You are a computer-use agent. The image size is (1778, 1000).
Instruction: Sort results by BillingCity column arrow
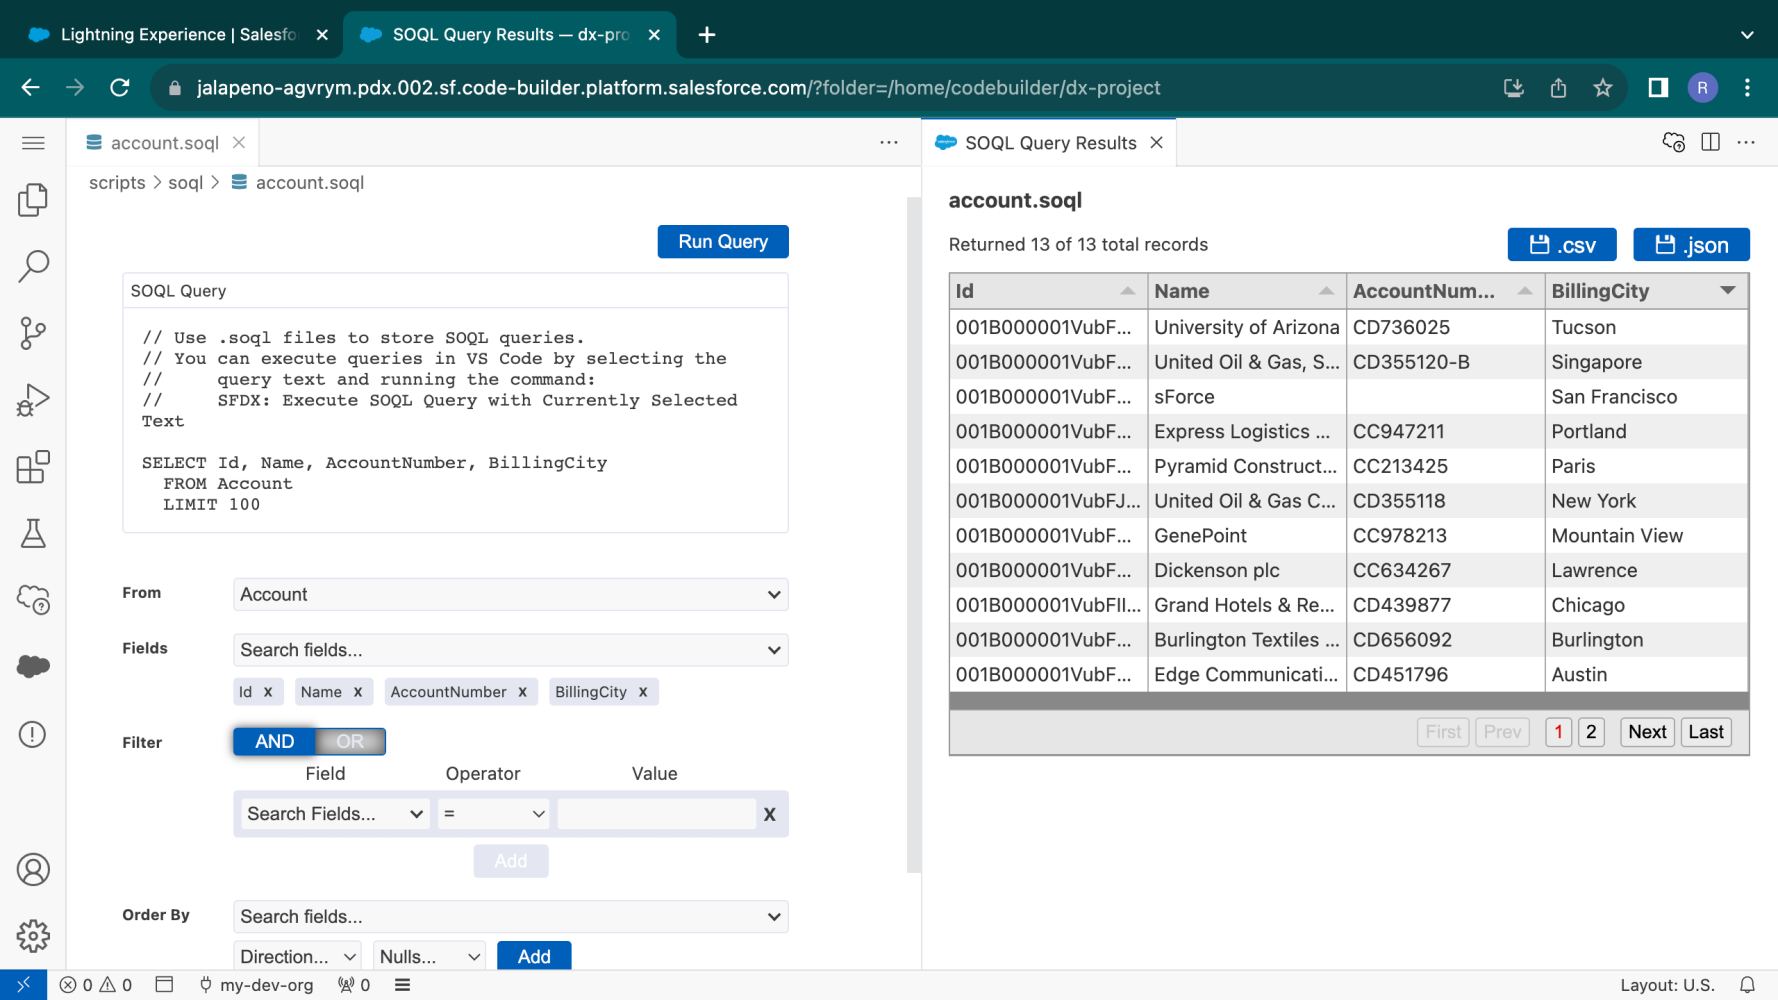tap(1727, 291)
